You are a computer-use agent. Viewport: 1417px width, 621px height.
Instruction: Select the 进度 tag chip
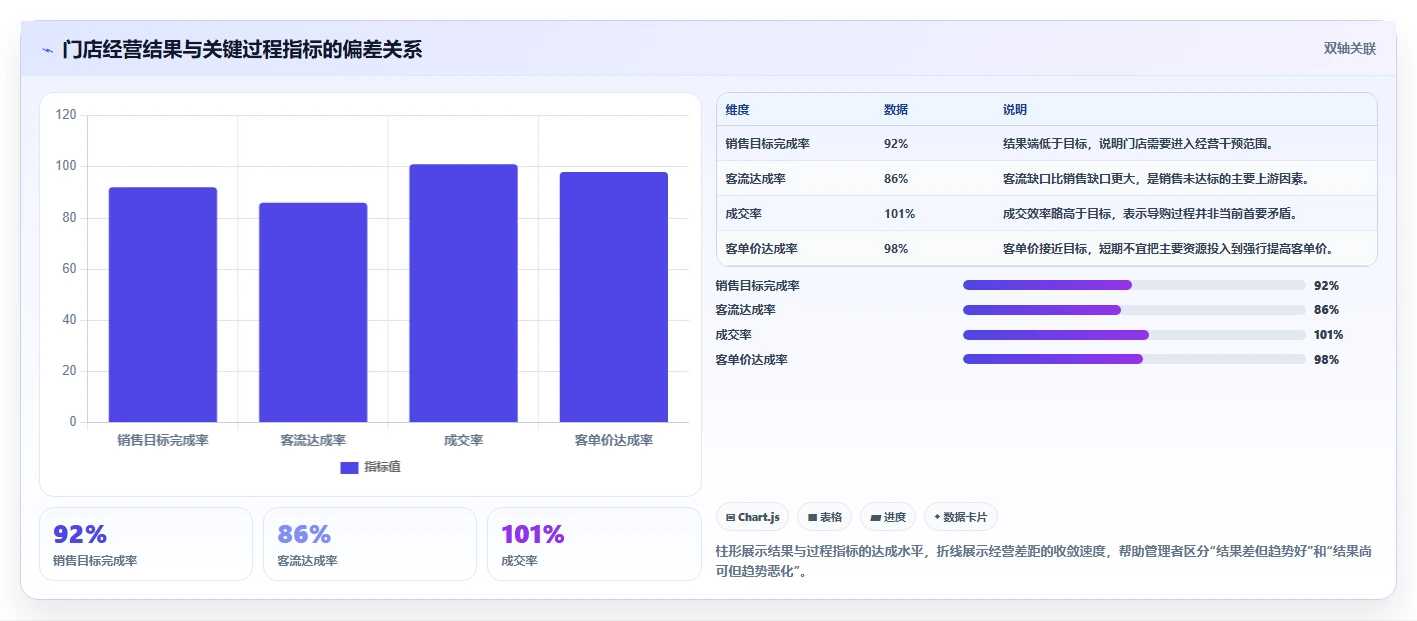coord(888,517)
